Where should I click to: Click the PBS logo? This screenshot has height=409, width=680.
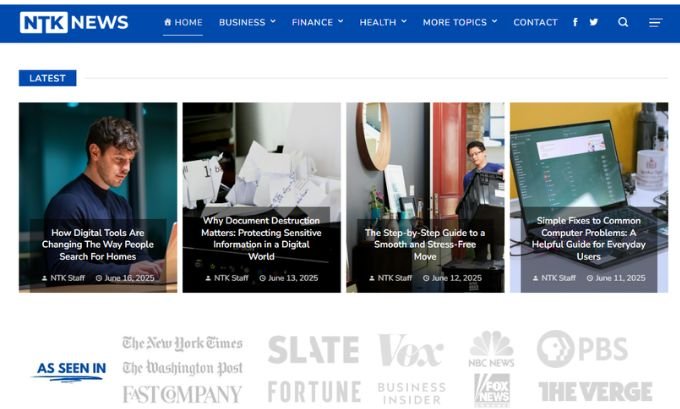(x=582, y=349)
